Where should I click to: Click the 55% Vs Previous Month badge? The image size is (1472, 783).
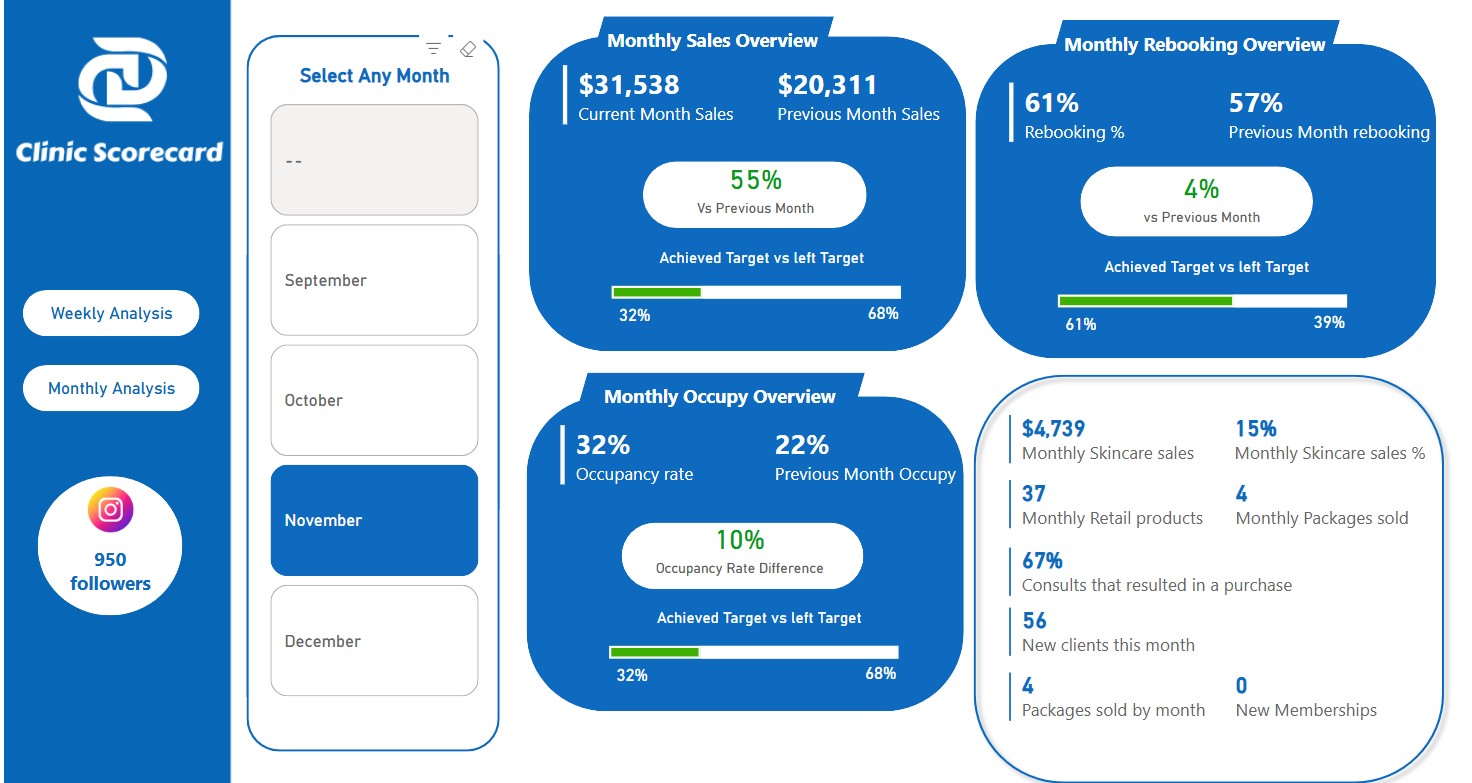tap(753, 194)
